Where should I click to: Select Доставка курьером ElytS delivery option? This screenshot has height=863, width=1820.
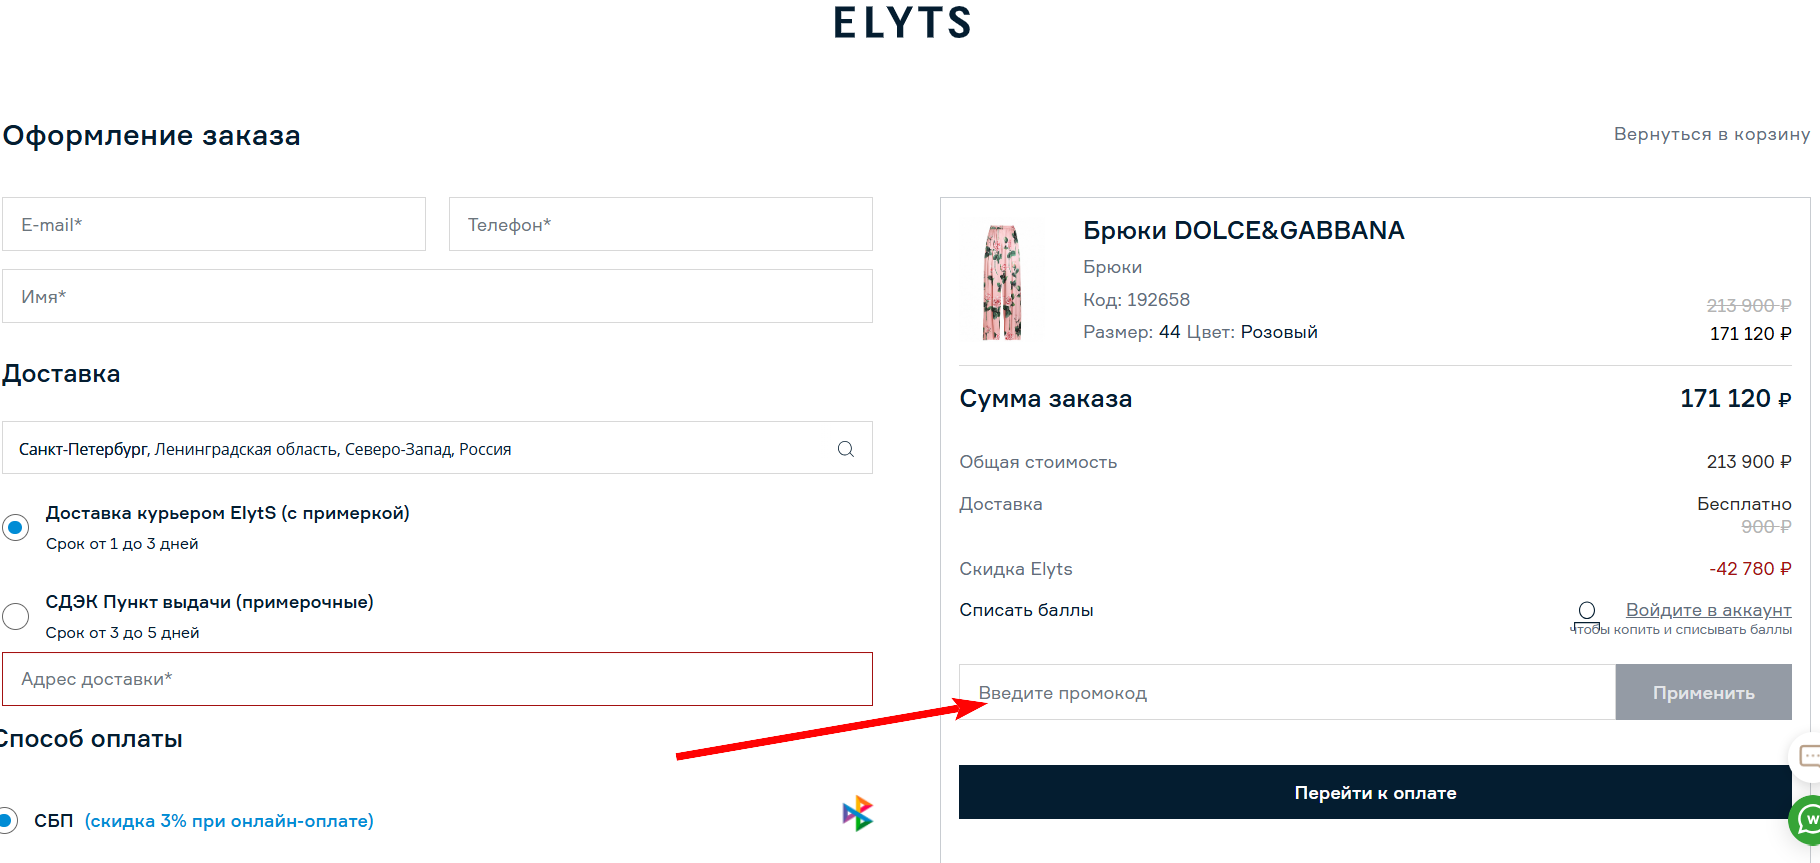click(16, 527)
